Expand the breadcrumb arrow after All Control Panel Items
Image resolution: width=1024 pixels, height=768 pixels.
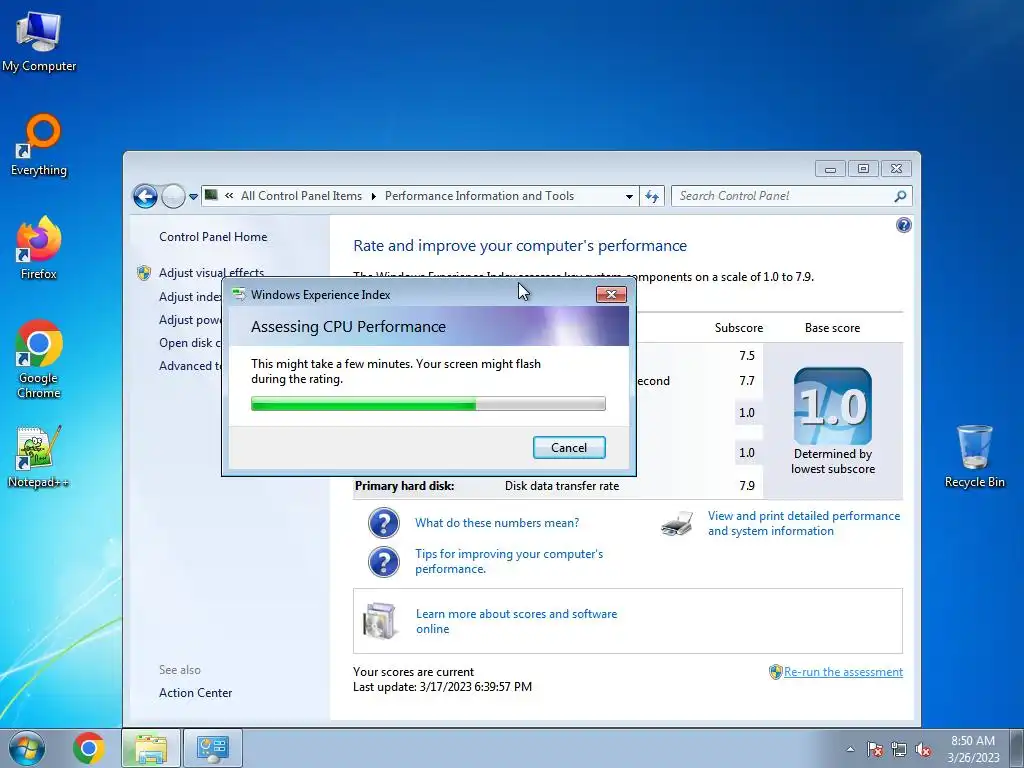pyautogui.click(x=374, y=196)
